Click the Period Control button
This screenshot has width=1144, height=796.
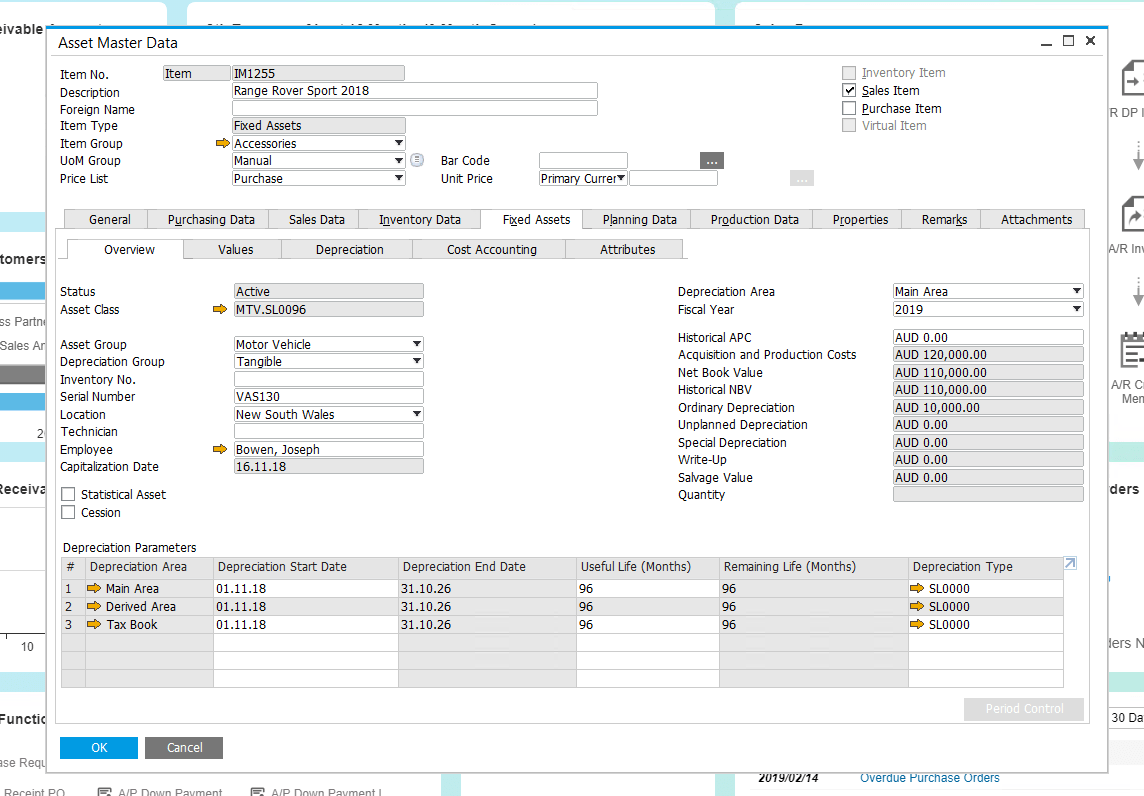coord(1024,709)
